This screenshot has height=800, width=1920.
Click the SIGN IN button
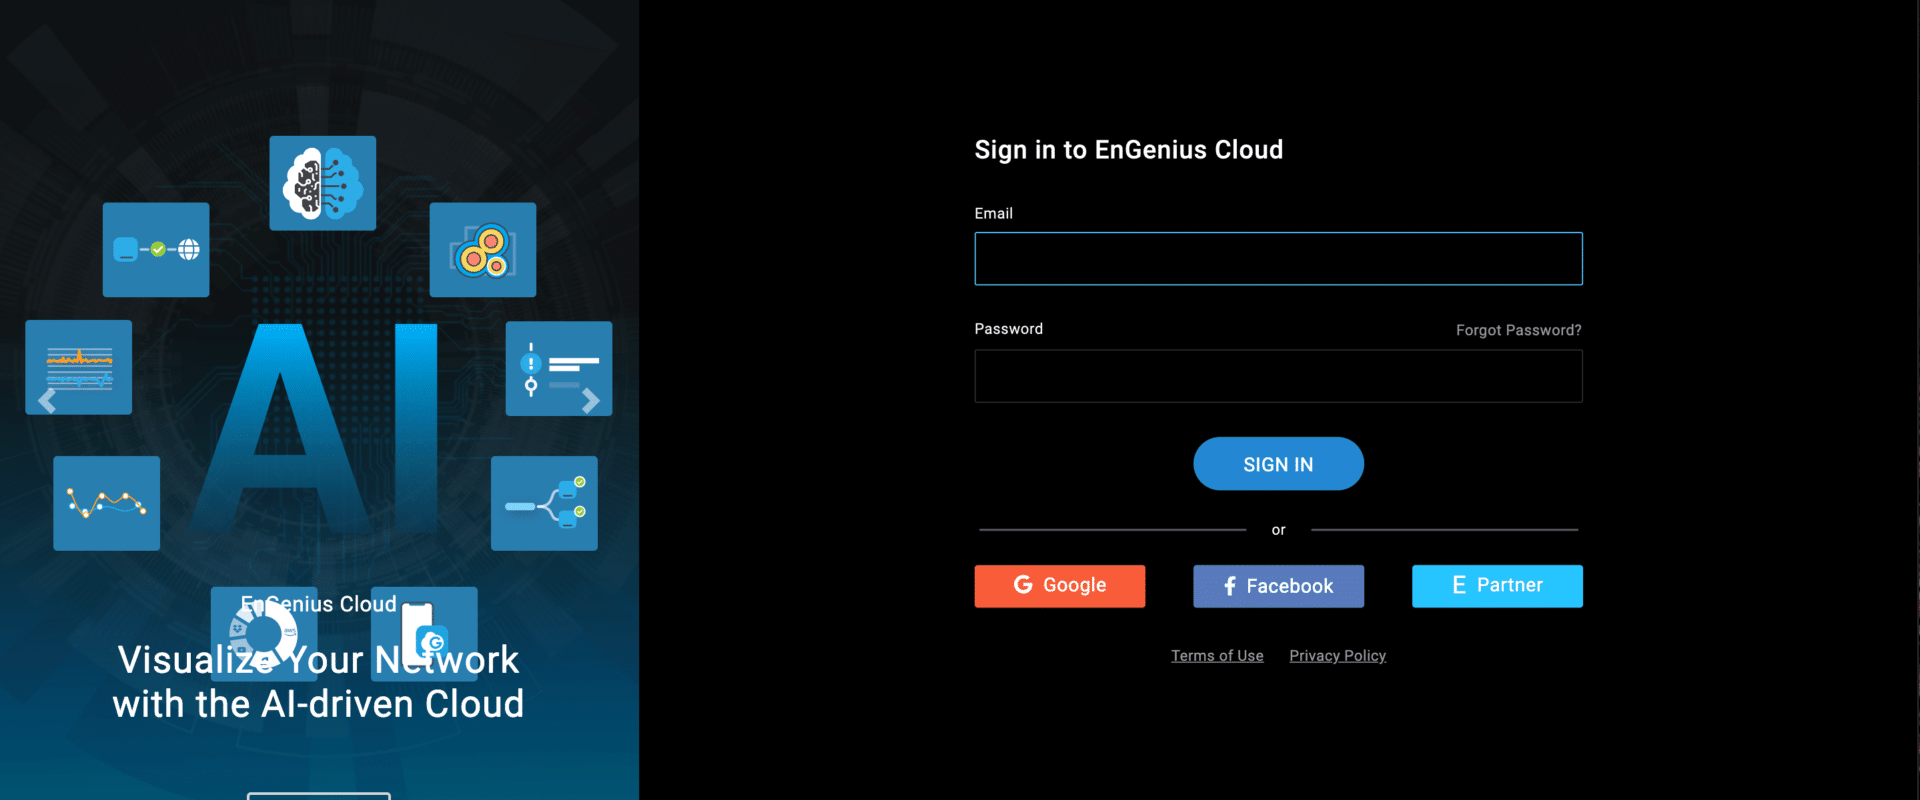1278,464
